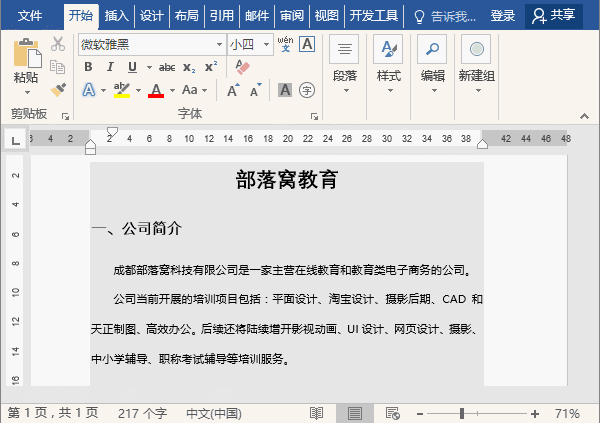
Task: Click the Grow Font size icon
Action: point(233,90)
